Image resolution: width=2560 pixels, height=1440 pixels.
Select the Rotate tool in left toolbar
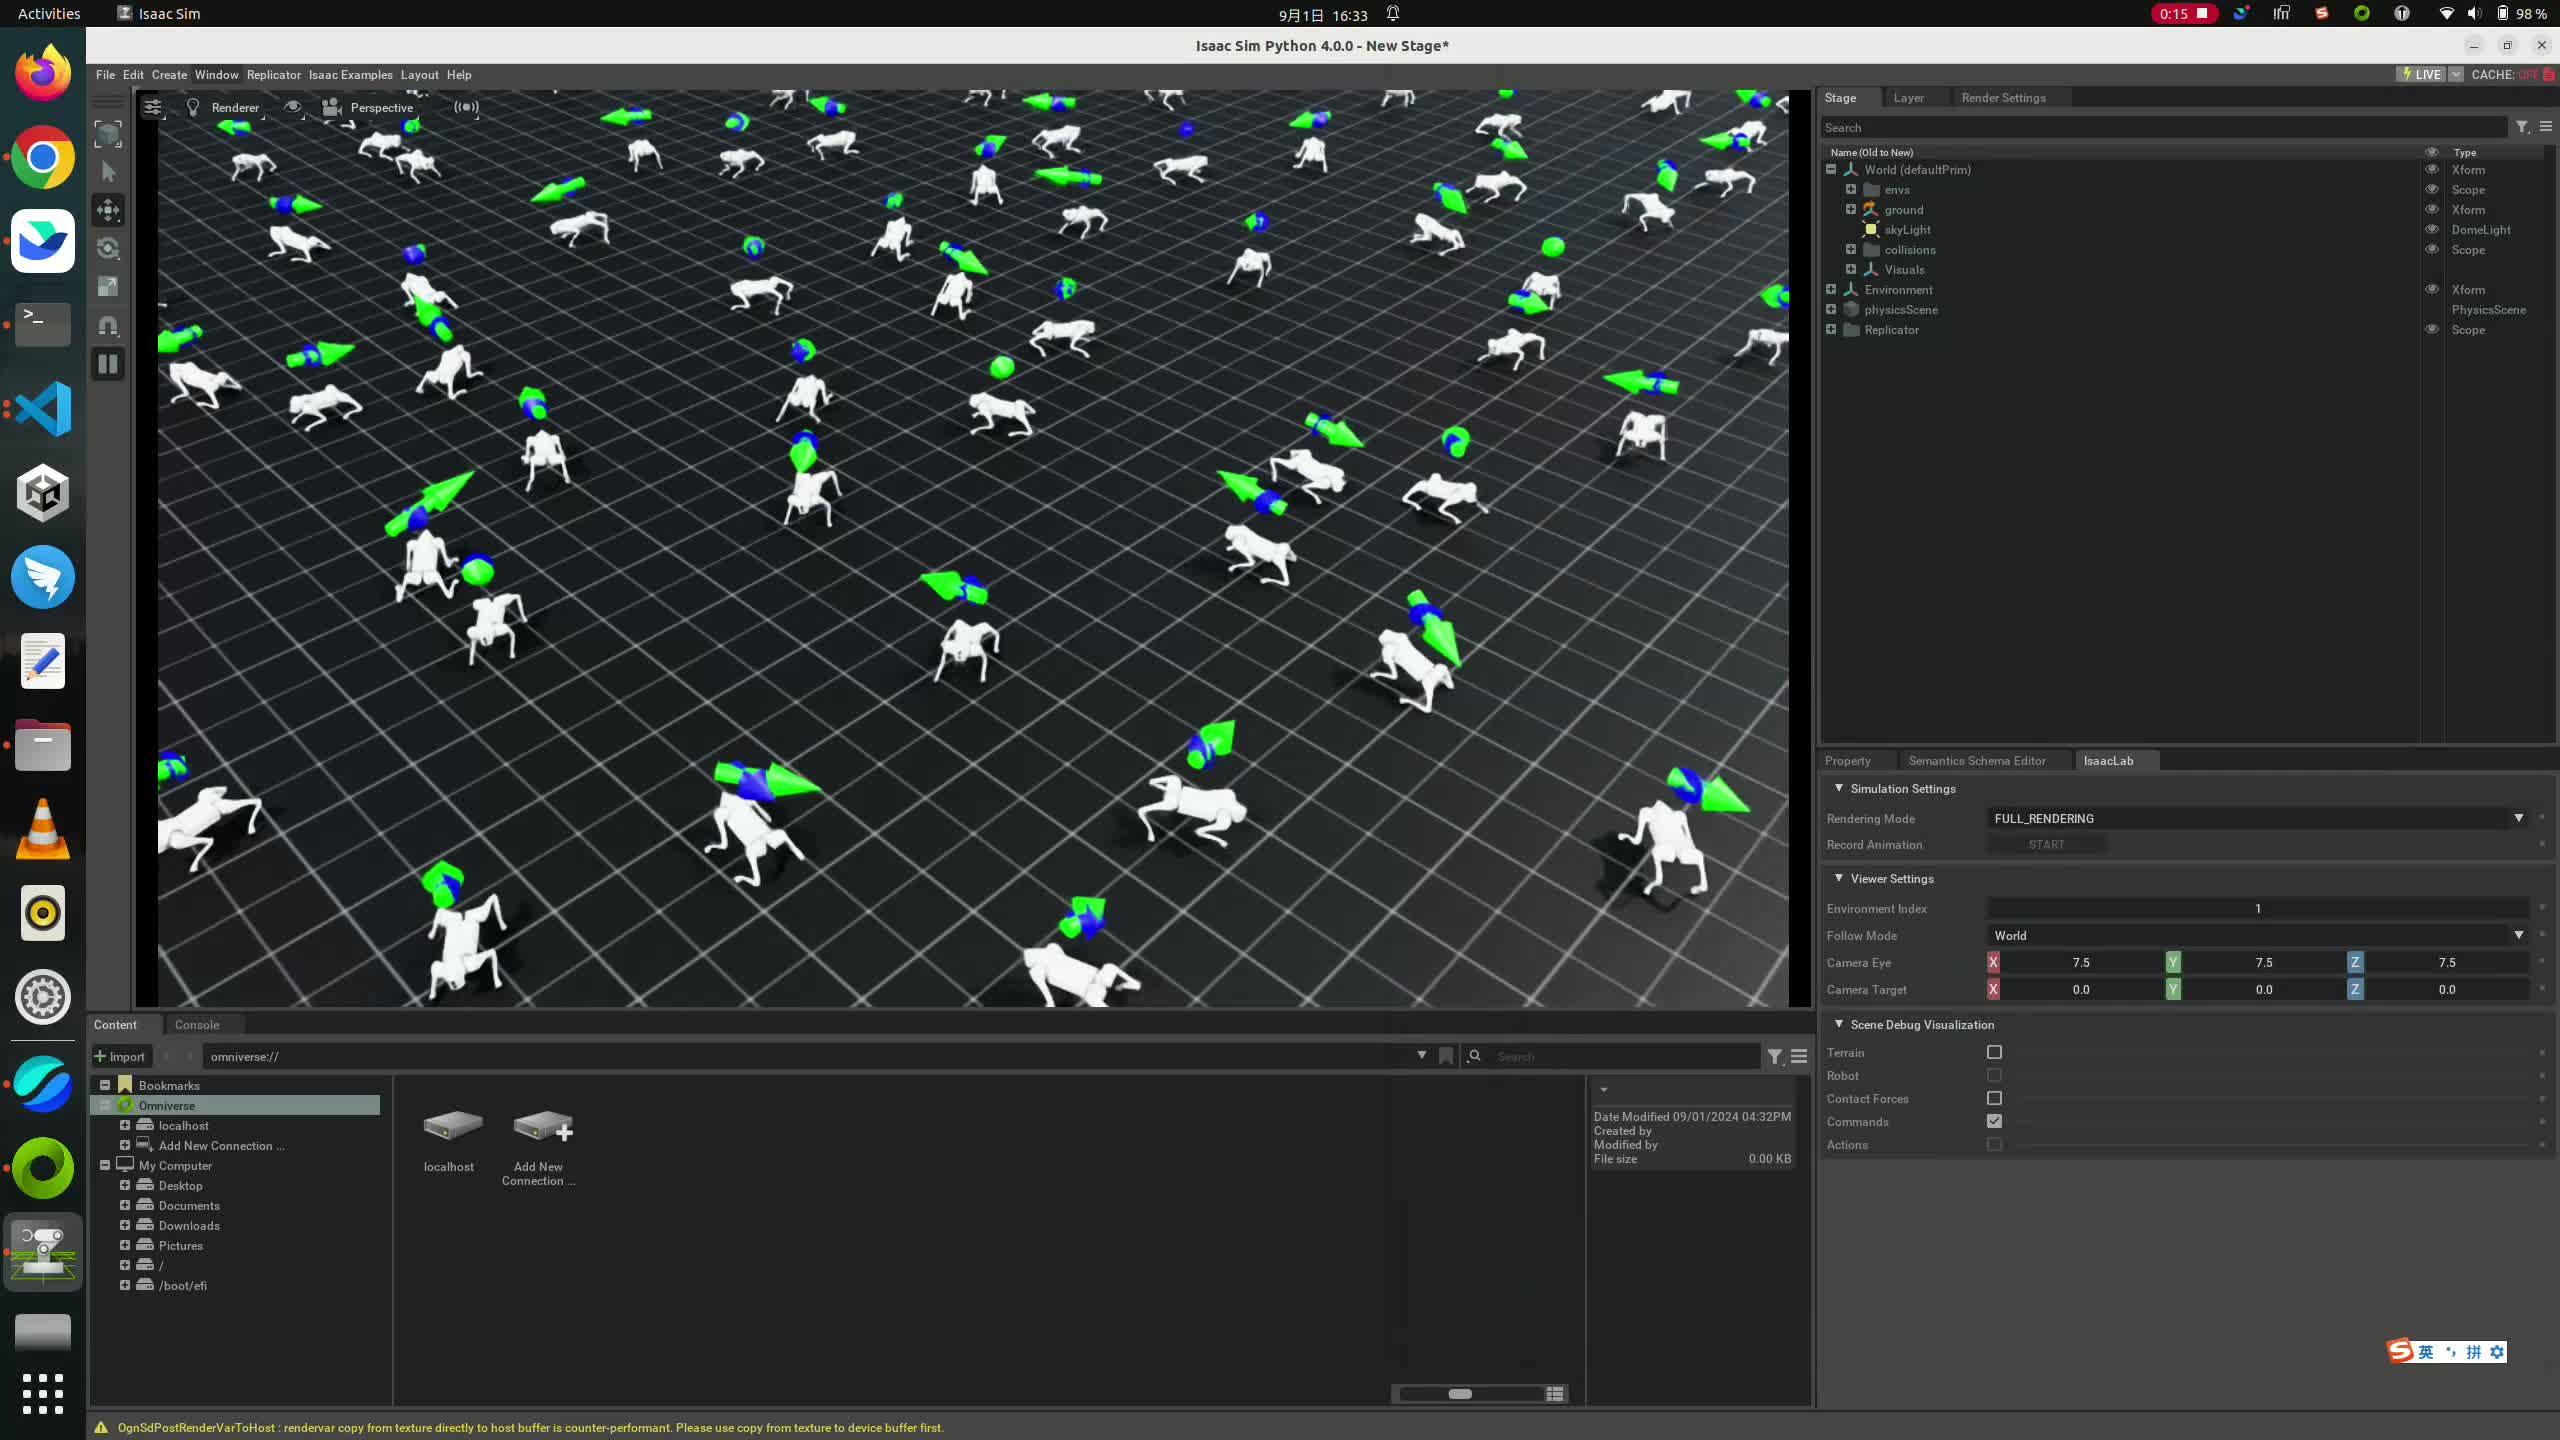coord(108,248)
